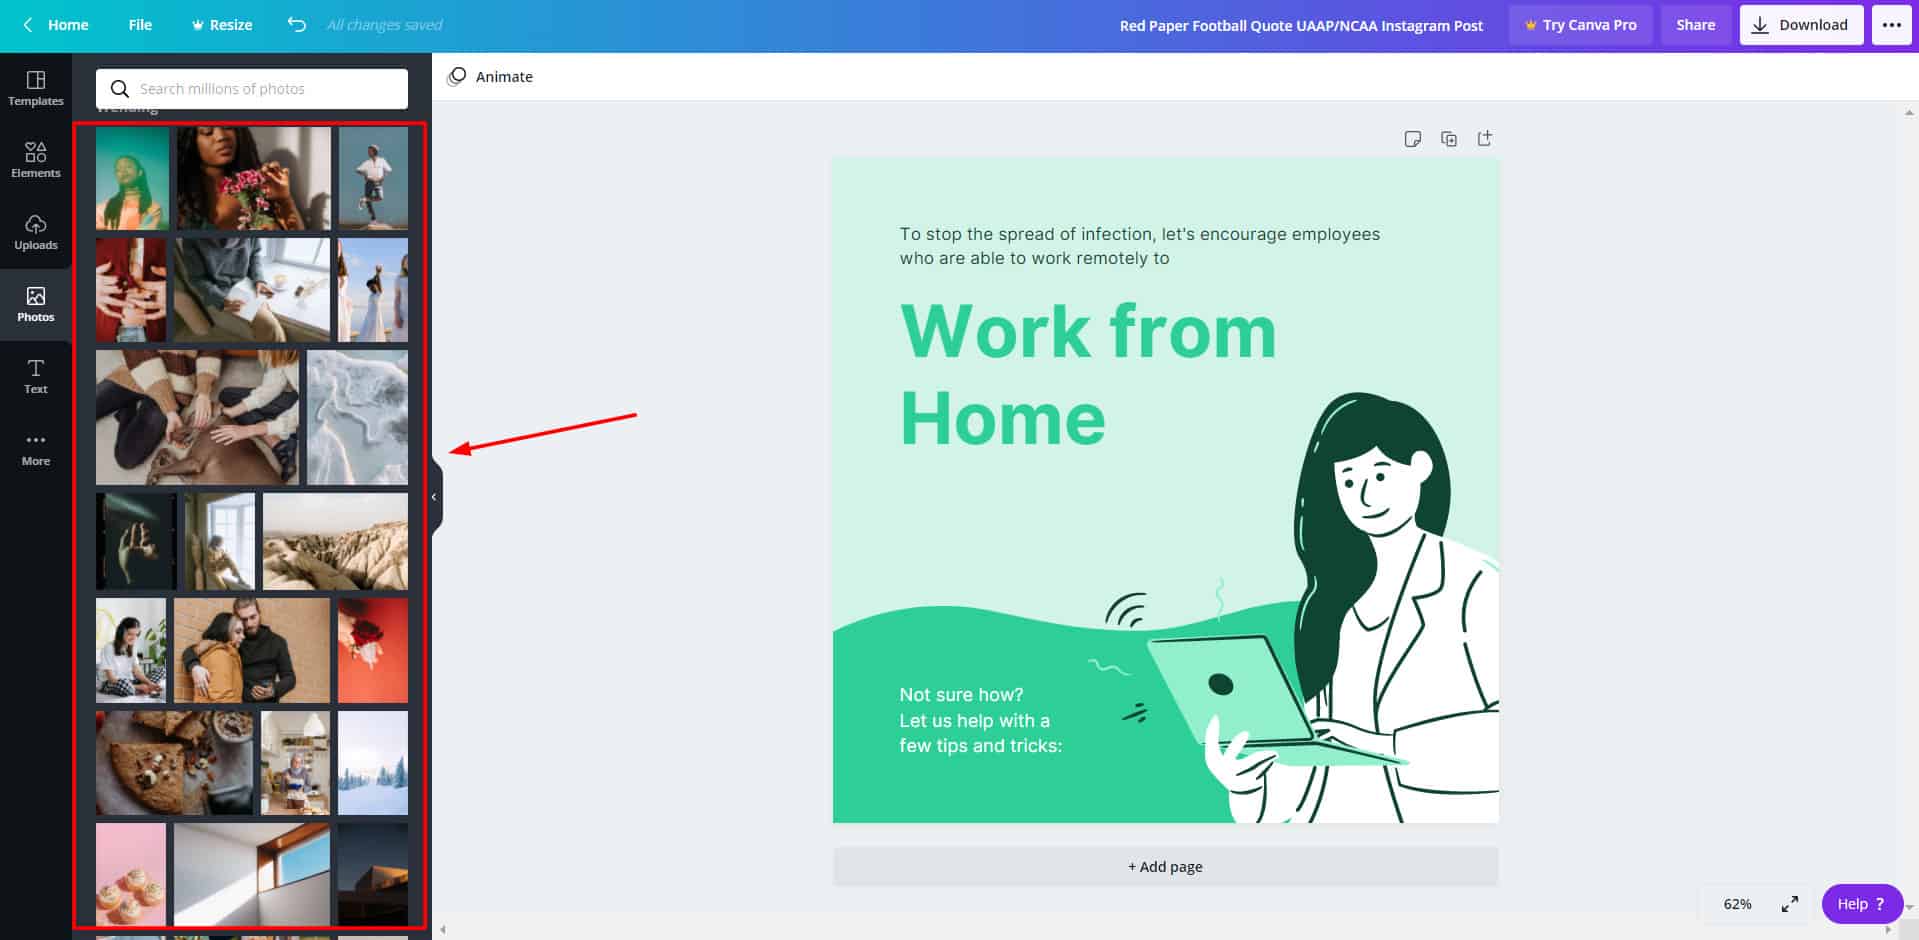This screenshot has width=1919, height=940.
Task: Click the Animate button
Action: [490, 77]
